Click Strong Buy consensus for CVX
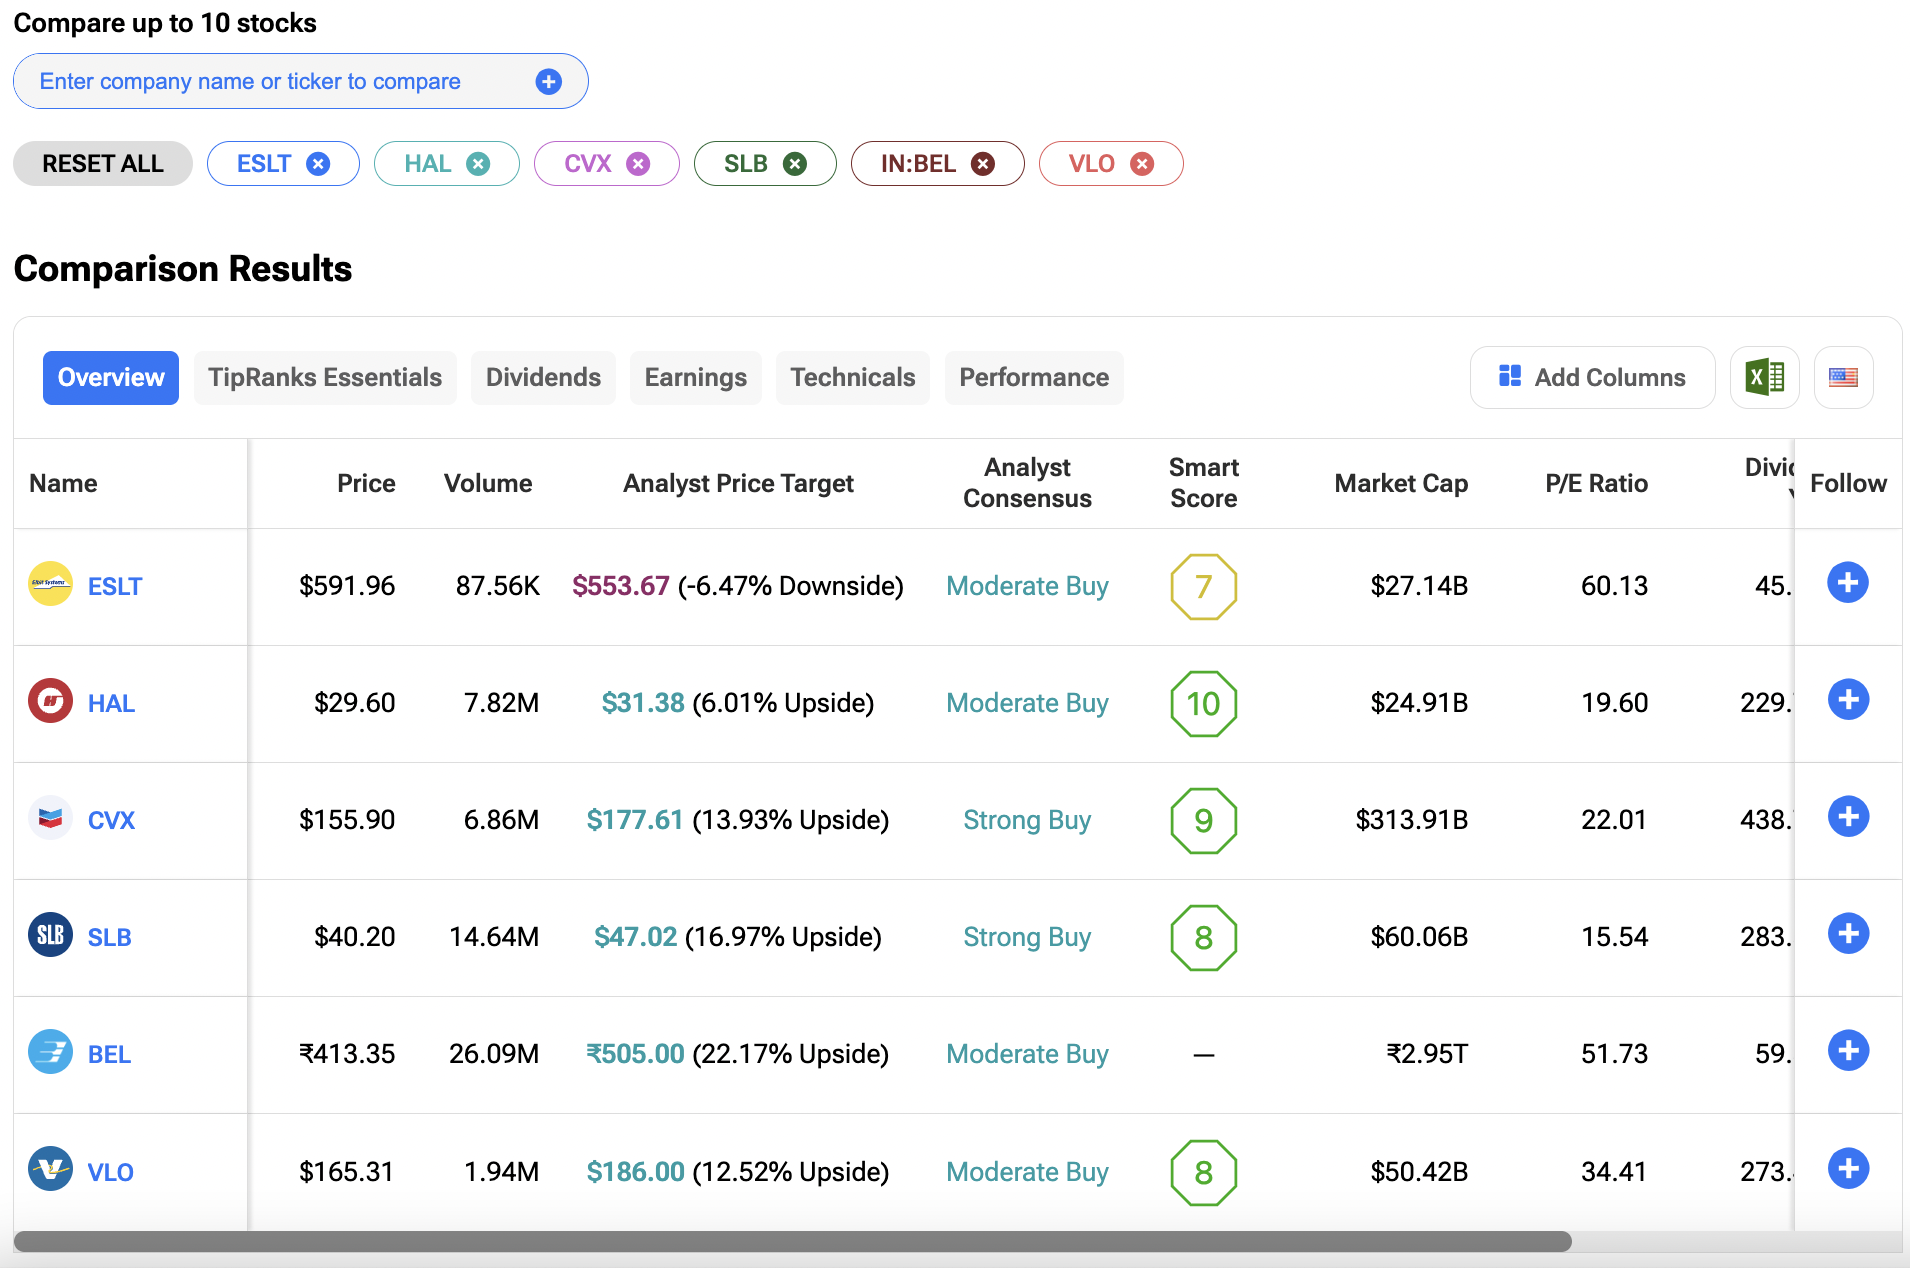Viewport: 1910px width, 1268px height. point(1026,820)
